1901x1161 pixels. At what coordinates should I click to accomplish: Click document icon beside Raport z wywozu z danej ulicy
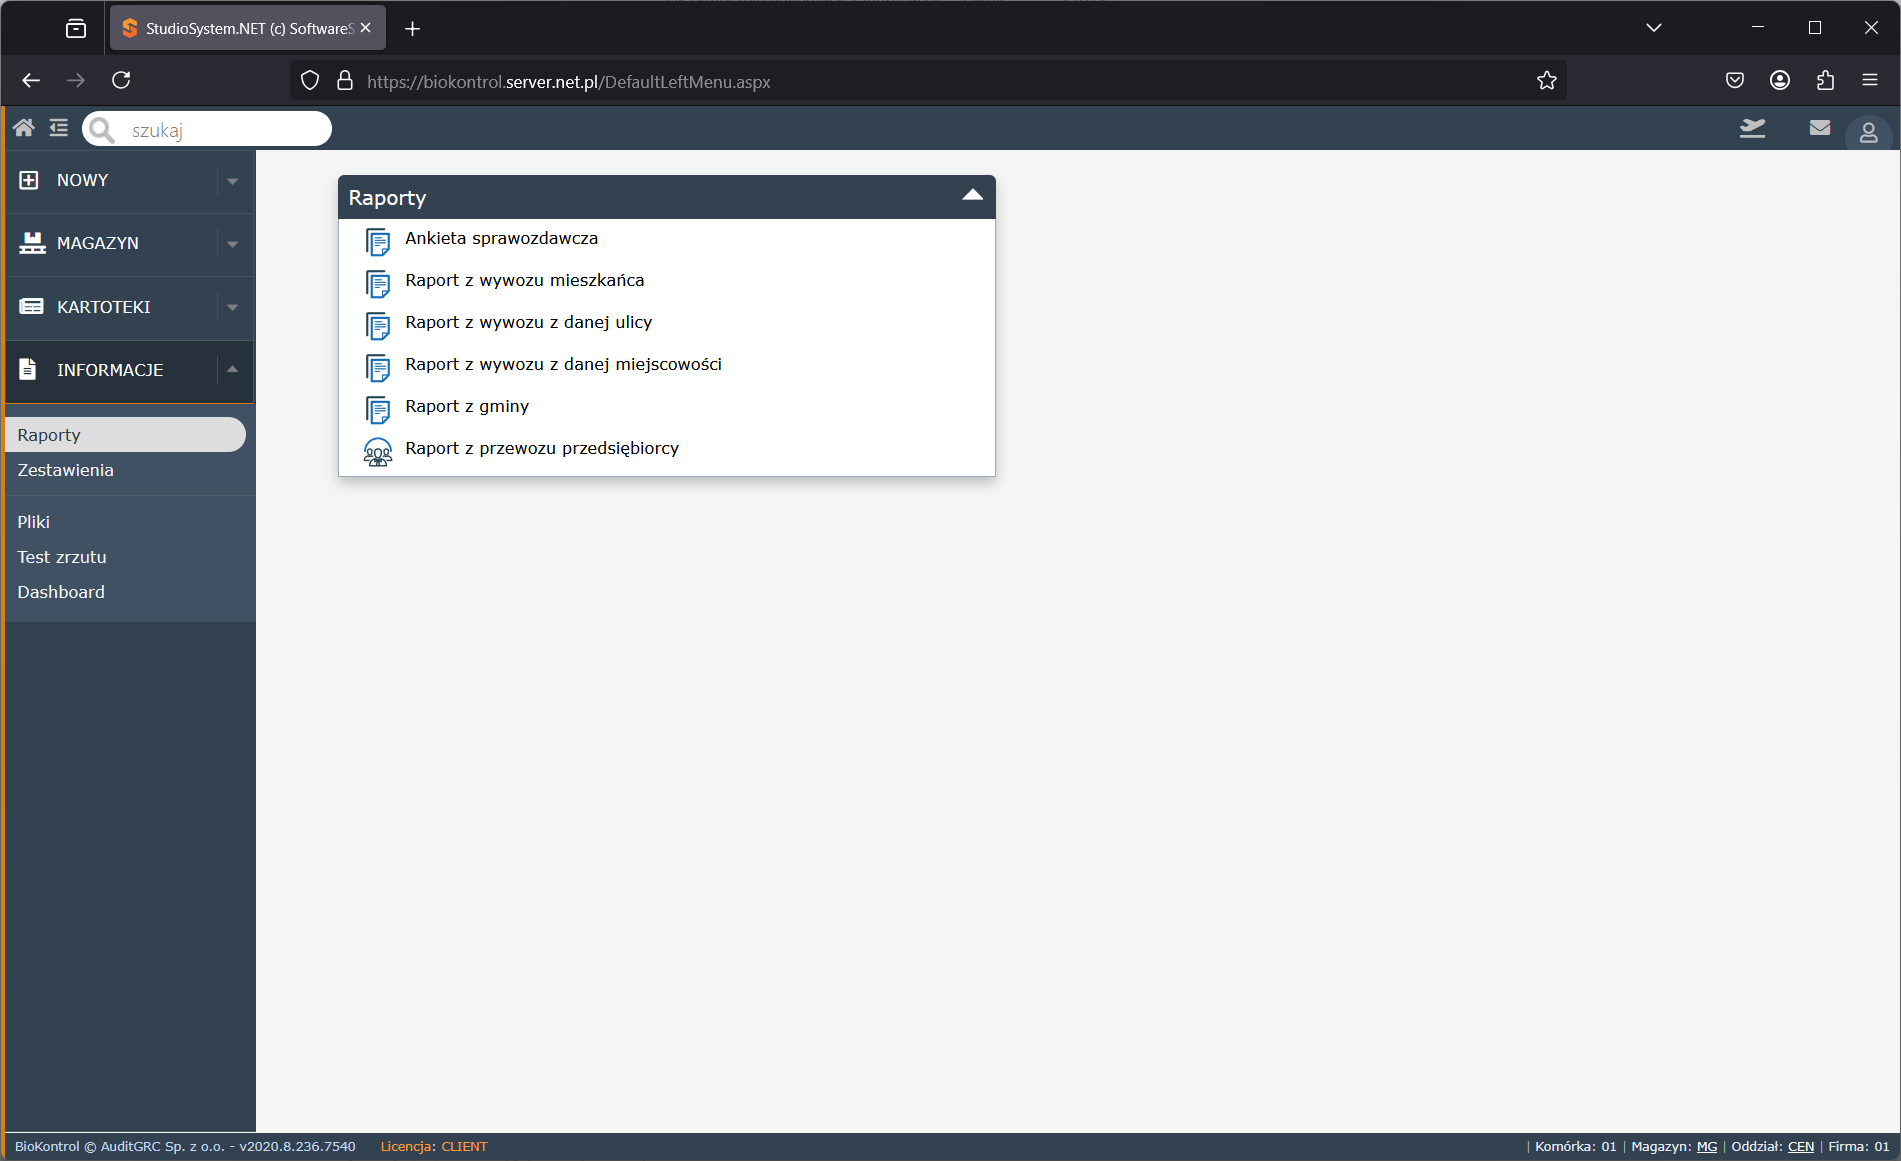(378, 326)
